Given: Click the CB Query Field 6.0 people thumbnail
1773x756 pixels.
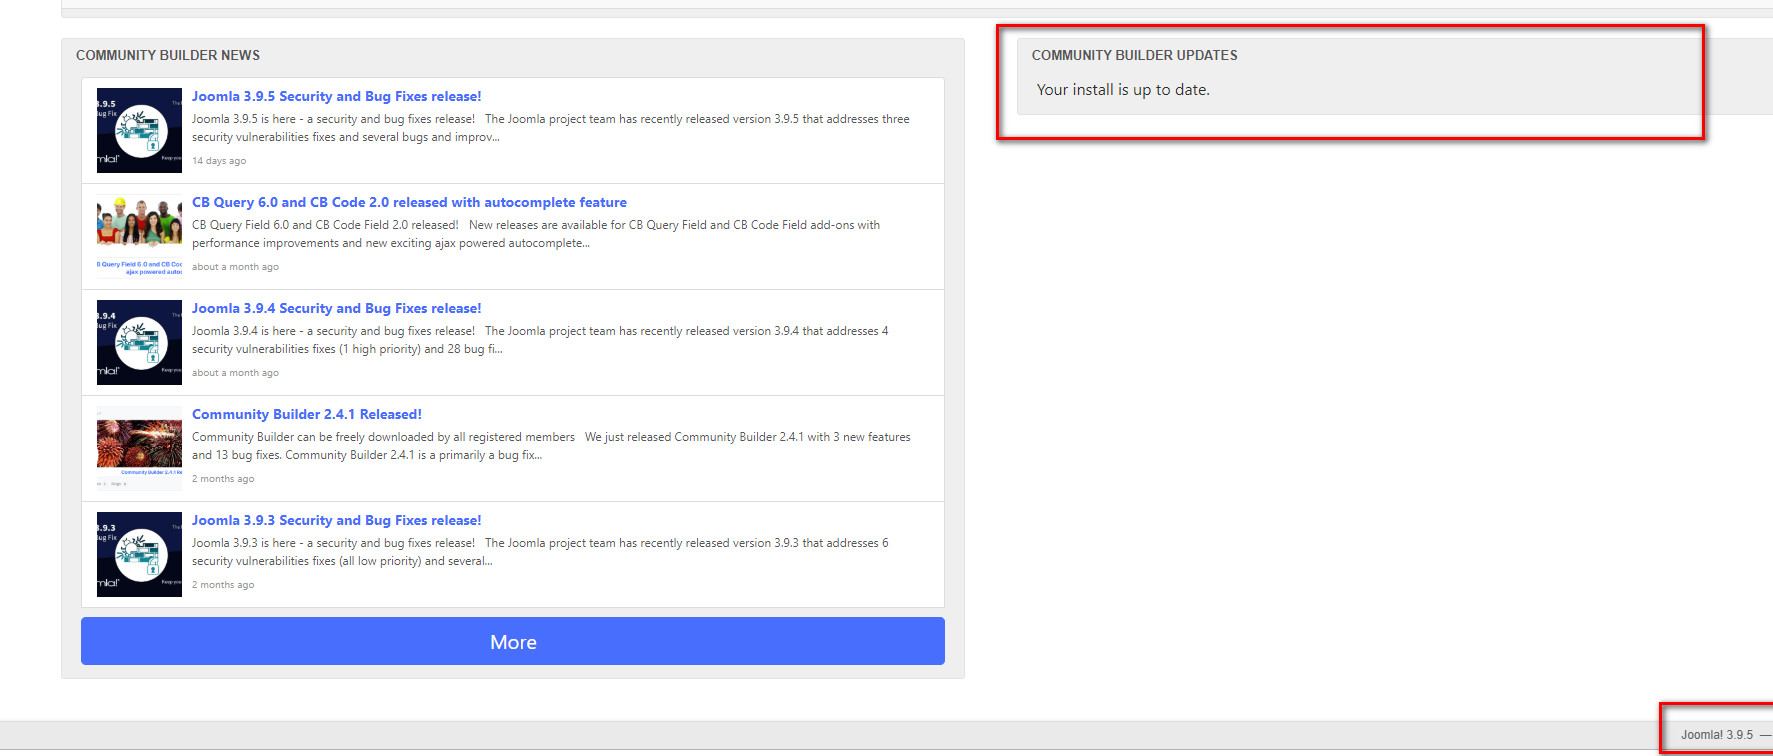Looking at the screenshot, I should tap(139, 236).
